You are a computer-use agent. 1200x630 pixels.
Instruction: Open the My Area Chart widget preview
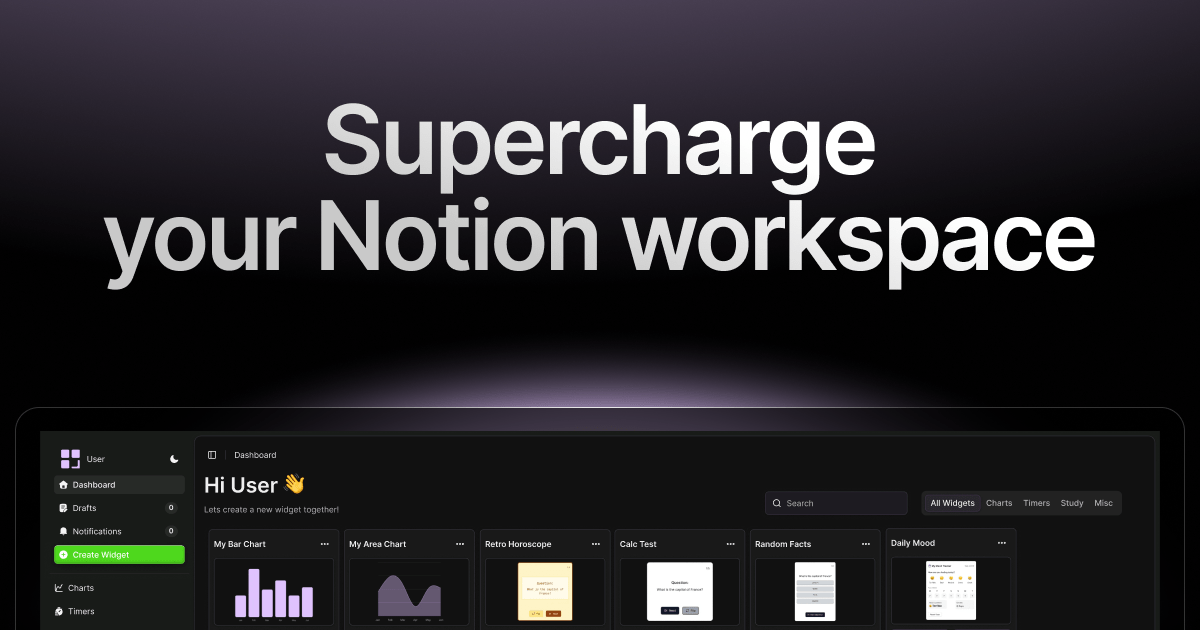[x=409, y=593]
